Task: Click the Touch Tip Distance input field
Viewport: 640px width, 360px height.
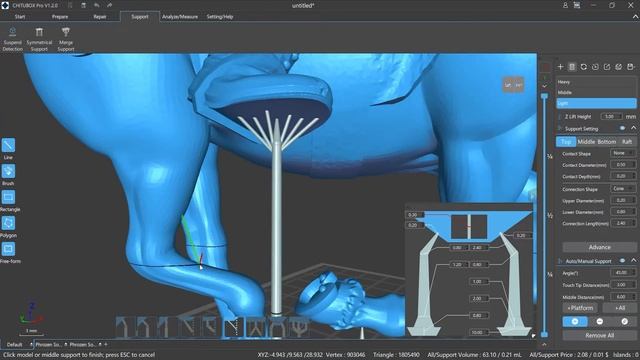Action: click(622, 284)
